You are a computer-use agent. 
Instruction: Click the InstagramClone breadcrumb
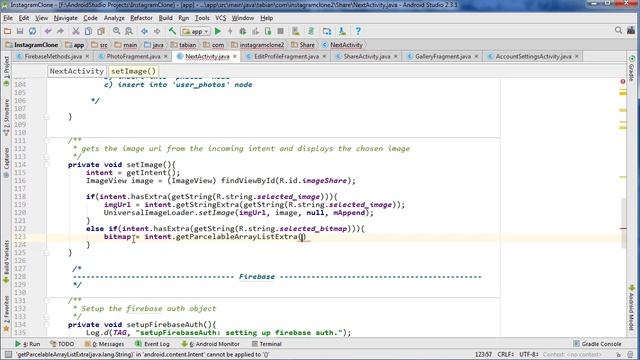32,45
